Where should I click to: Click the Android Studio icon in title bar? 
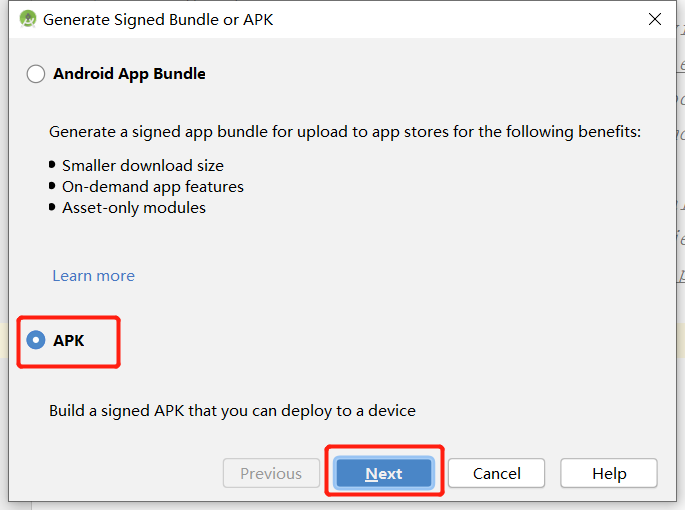[28, 19]
